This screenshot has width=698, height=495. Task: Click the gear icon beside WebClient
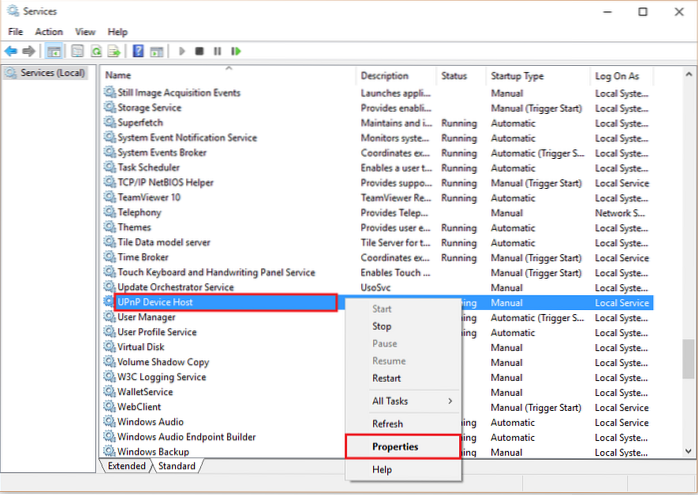(x=109, y=406)
